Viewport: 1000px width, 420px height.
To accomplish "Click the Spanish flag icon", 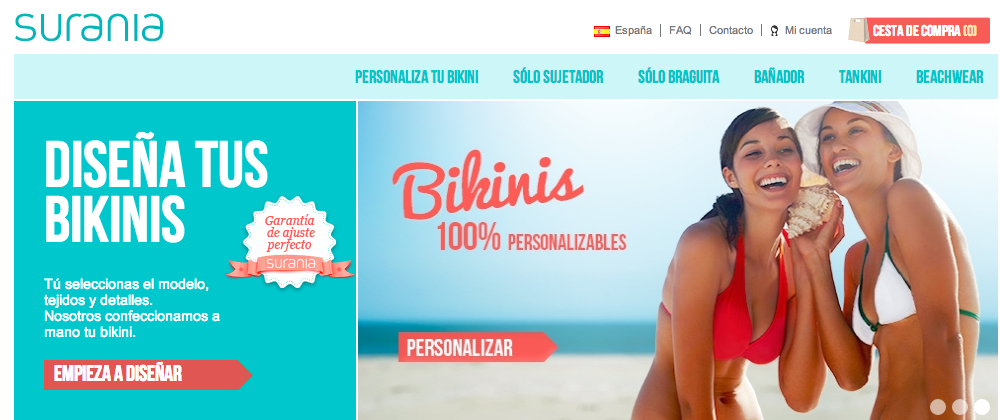I will (601, 31).
